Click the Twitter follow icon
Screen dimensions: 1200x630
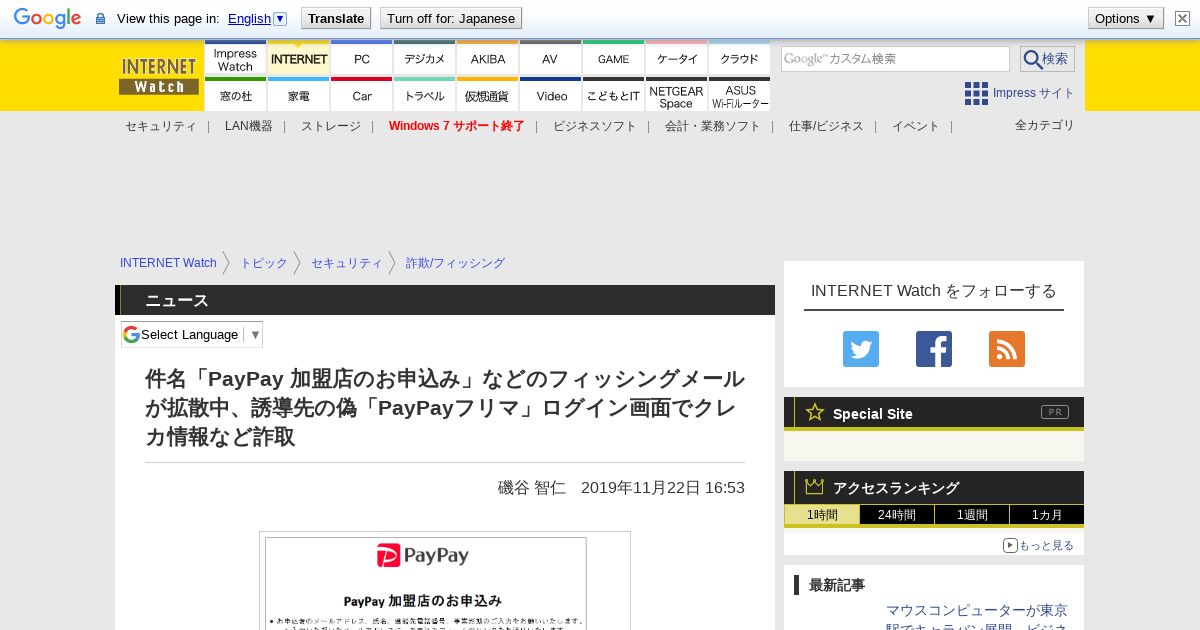[861, 349]
